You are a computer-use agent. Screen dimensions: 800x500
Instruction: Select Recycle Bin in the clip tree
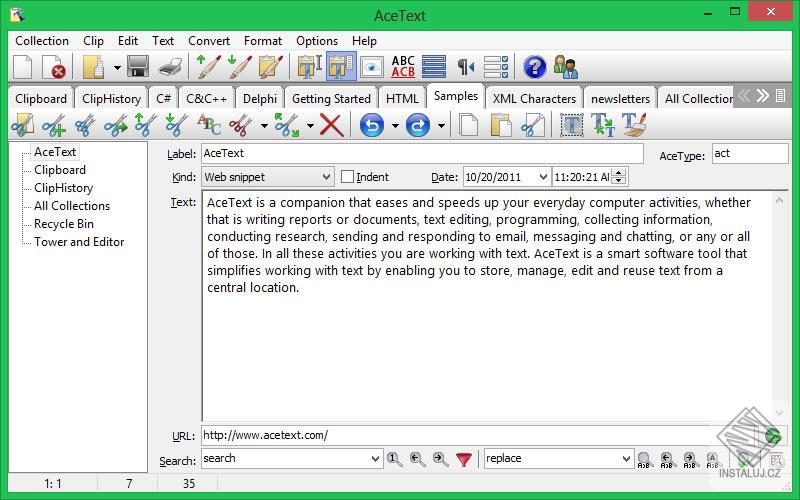coord(64,224)
